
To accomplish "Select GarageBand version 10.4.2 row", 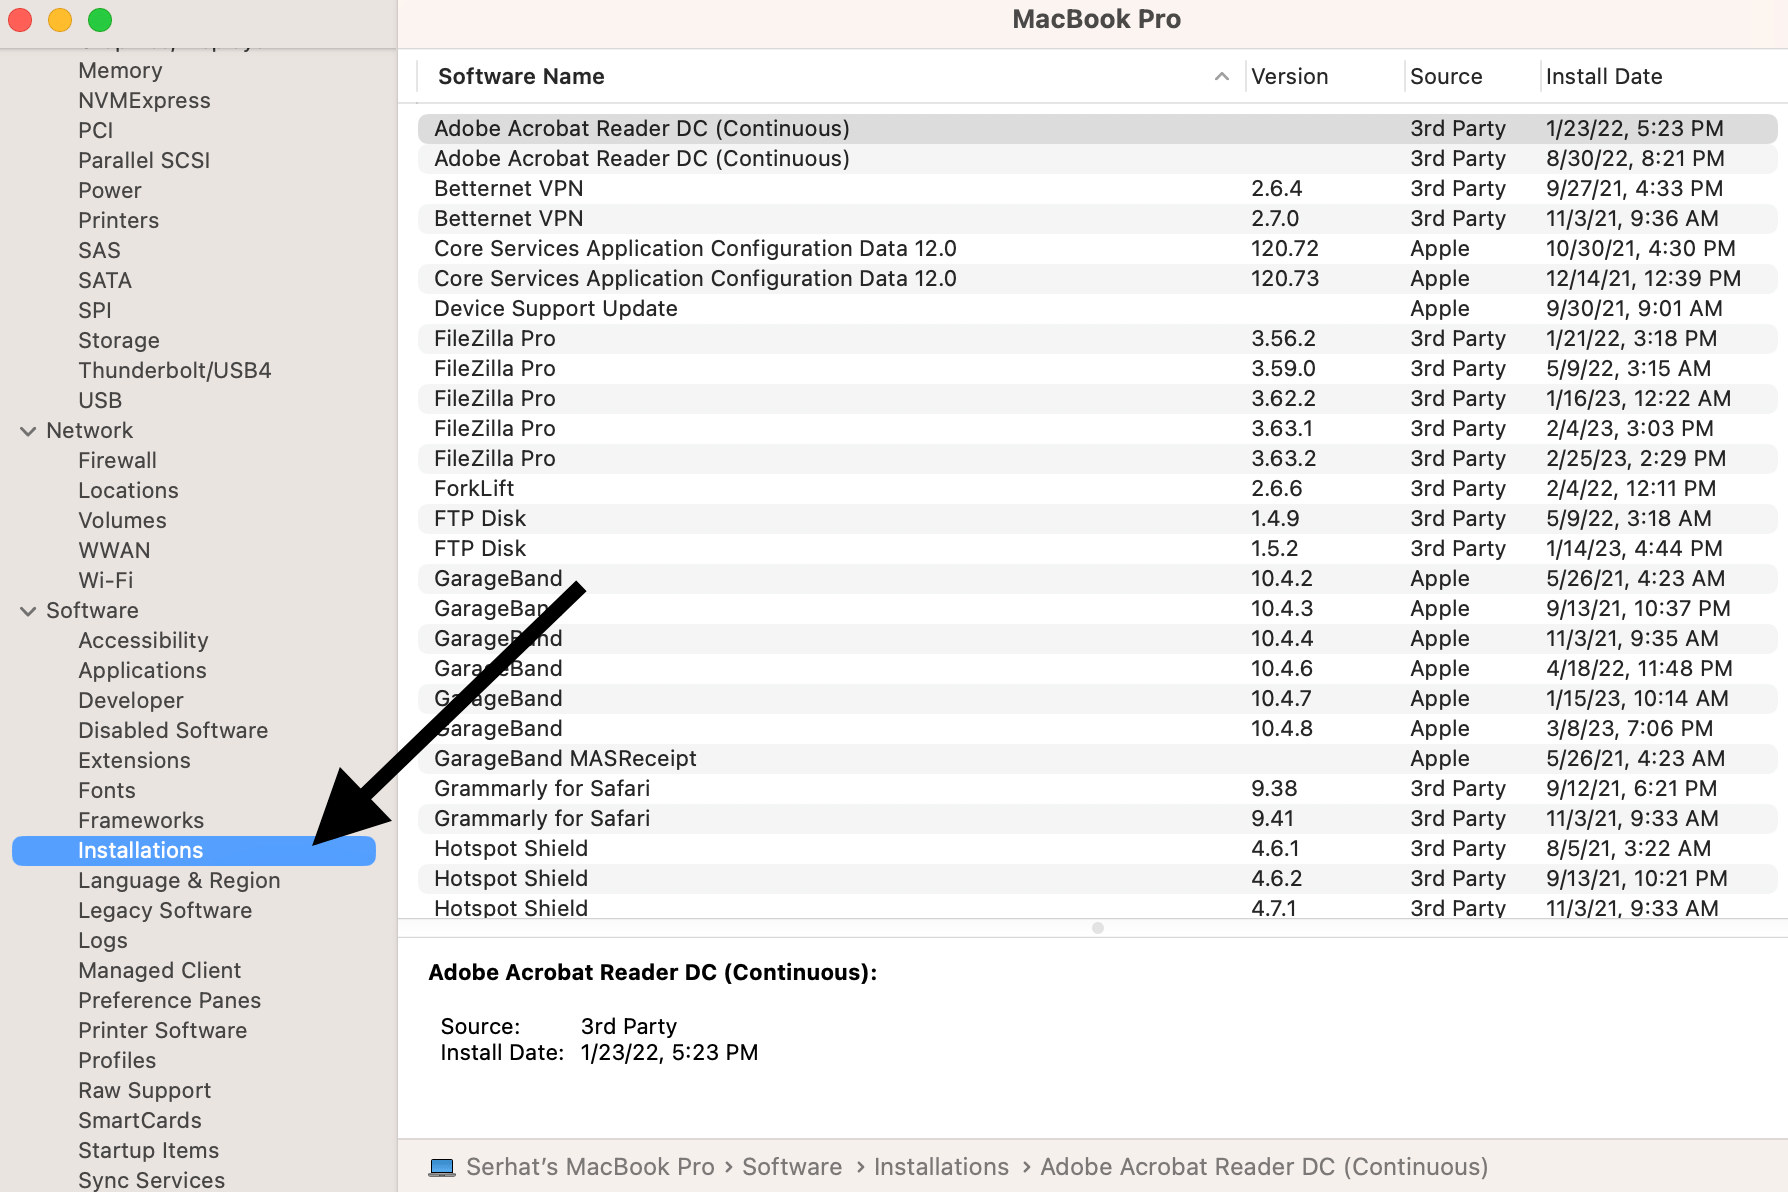I will 1098,579.
